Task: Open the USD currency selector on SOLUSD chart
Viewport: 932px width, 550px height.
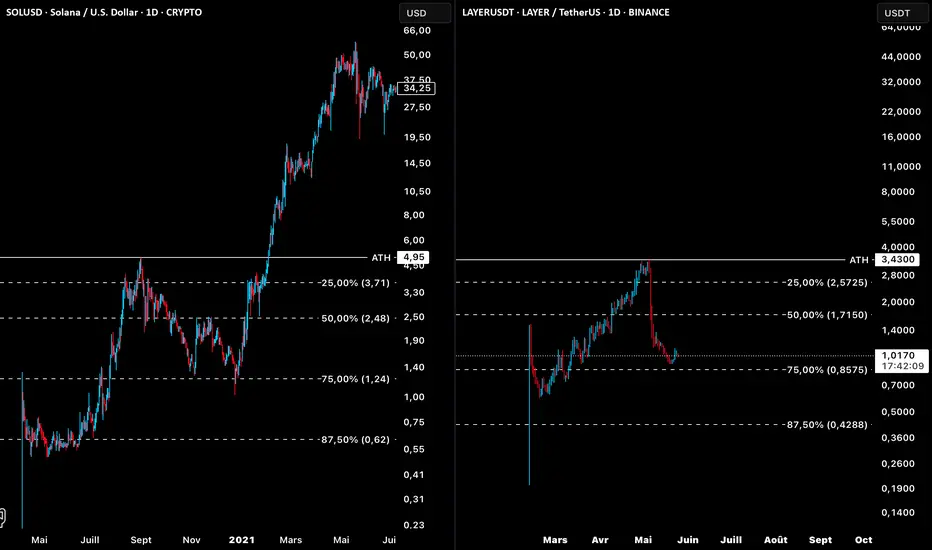Action: pos(424,13)
